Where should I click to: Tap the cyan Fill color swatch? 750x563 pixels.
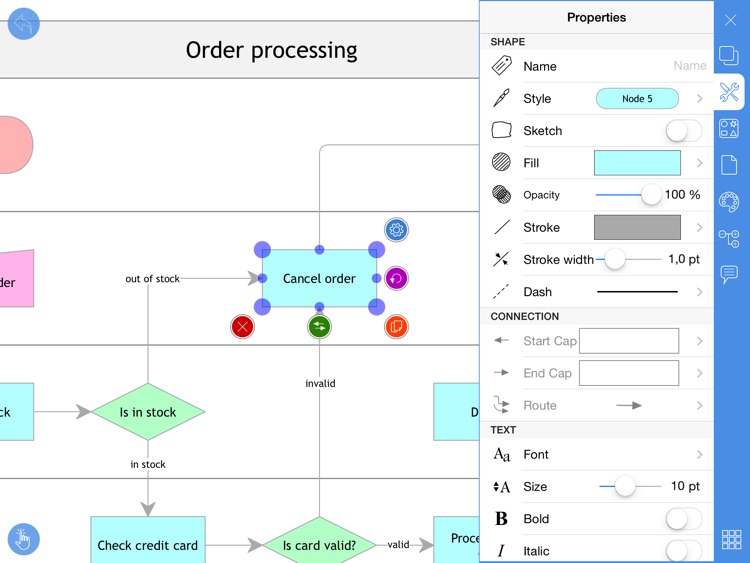[x=637, y=163]
